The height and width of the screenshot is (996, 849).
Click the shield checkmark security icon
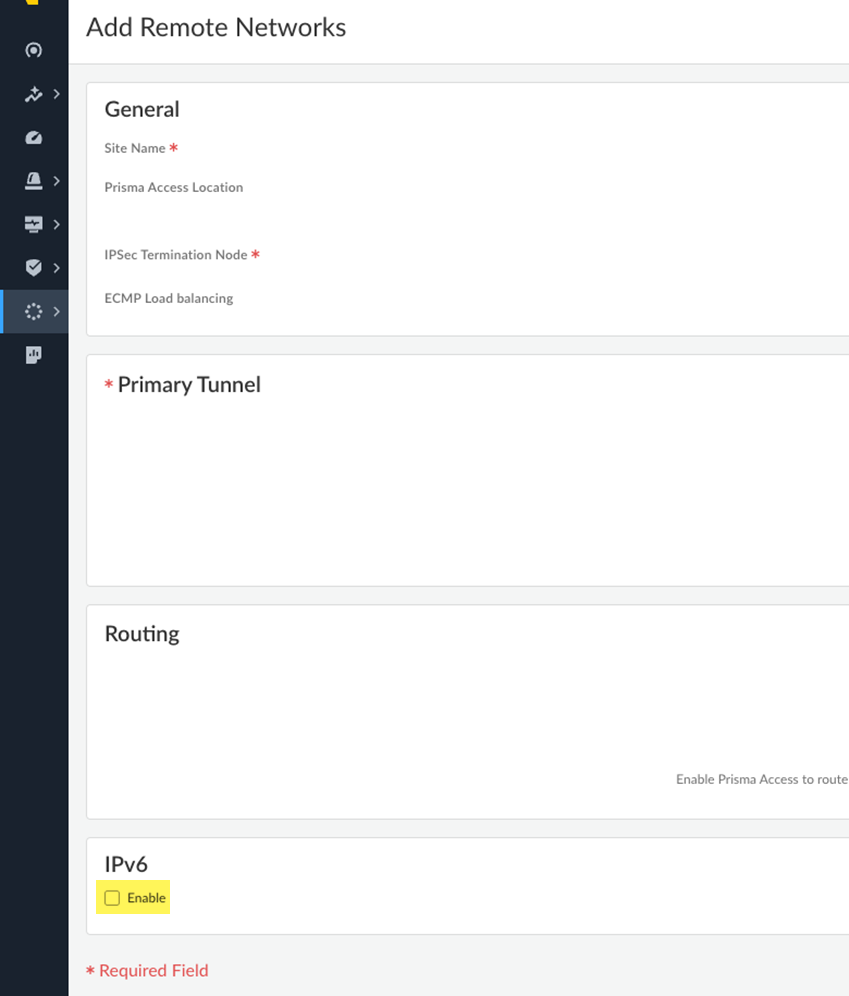click(34, 267)
